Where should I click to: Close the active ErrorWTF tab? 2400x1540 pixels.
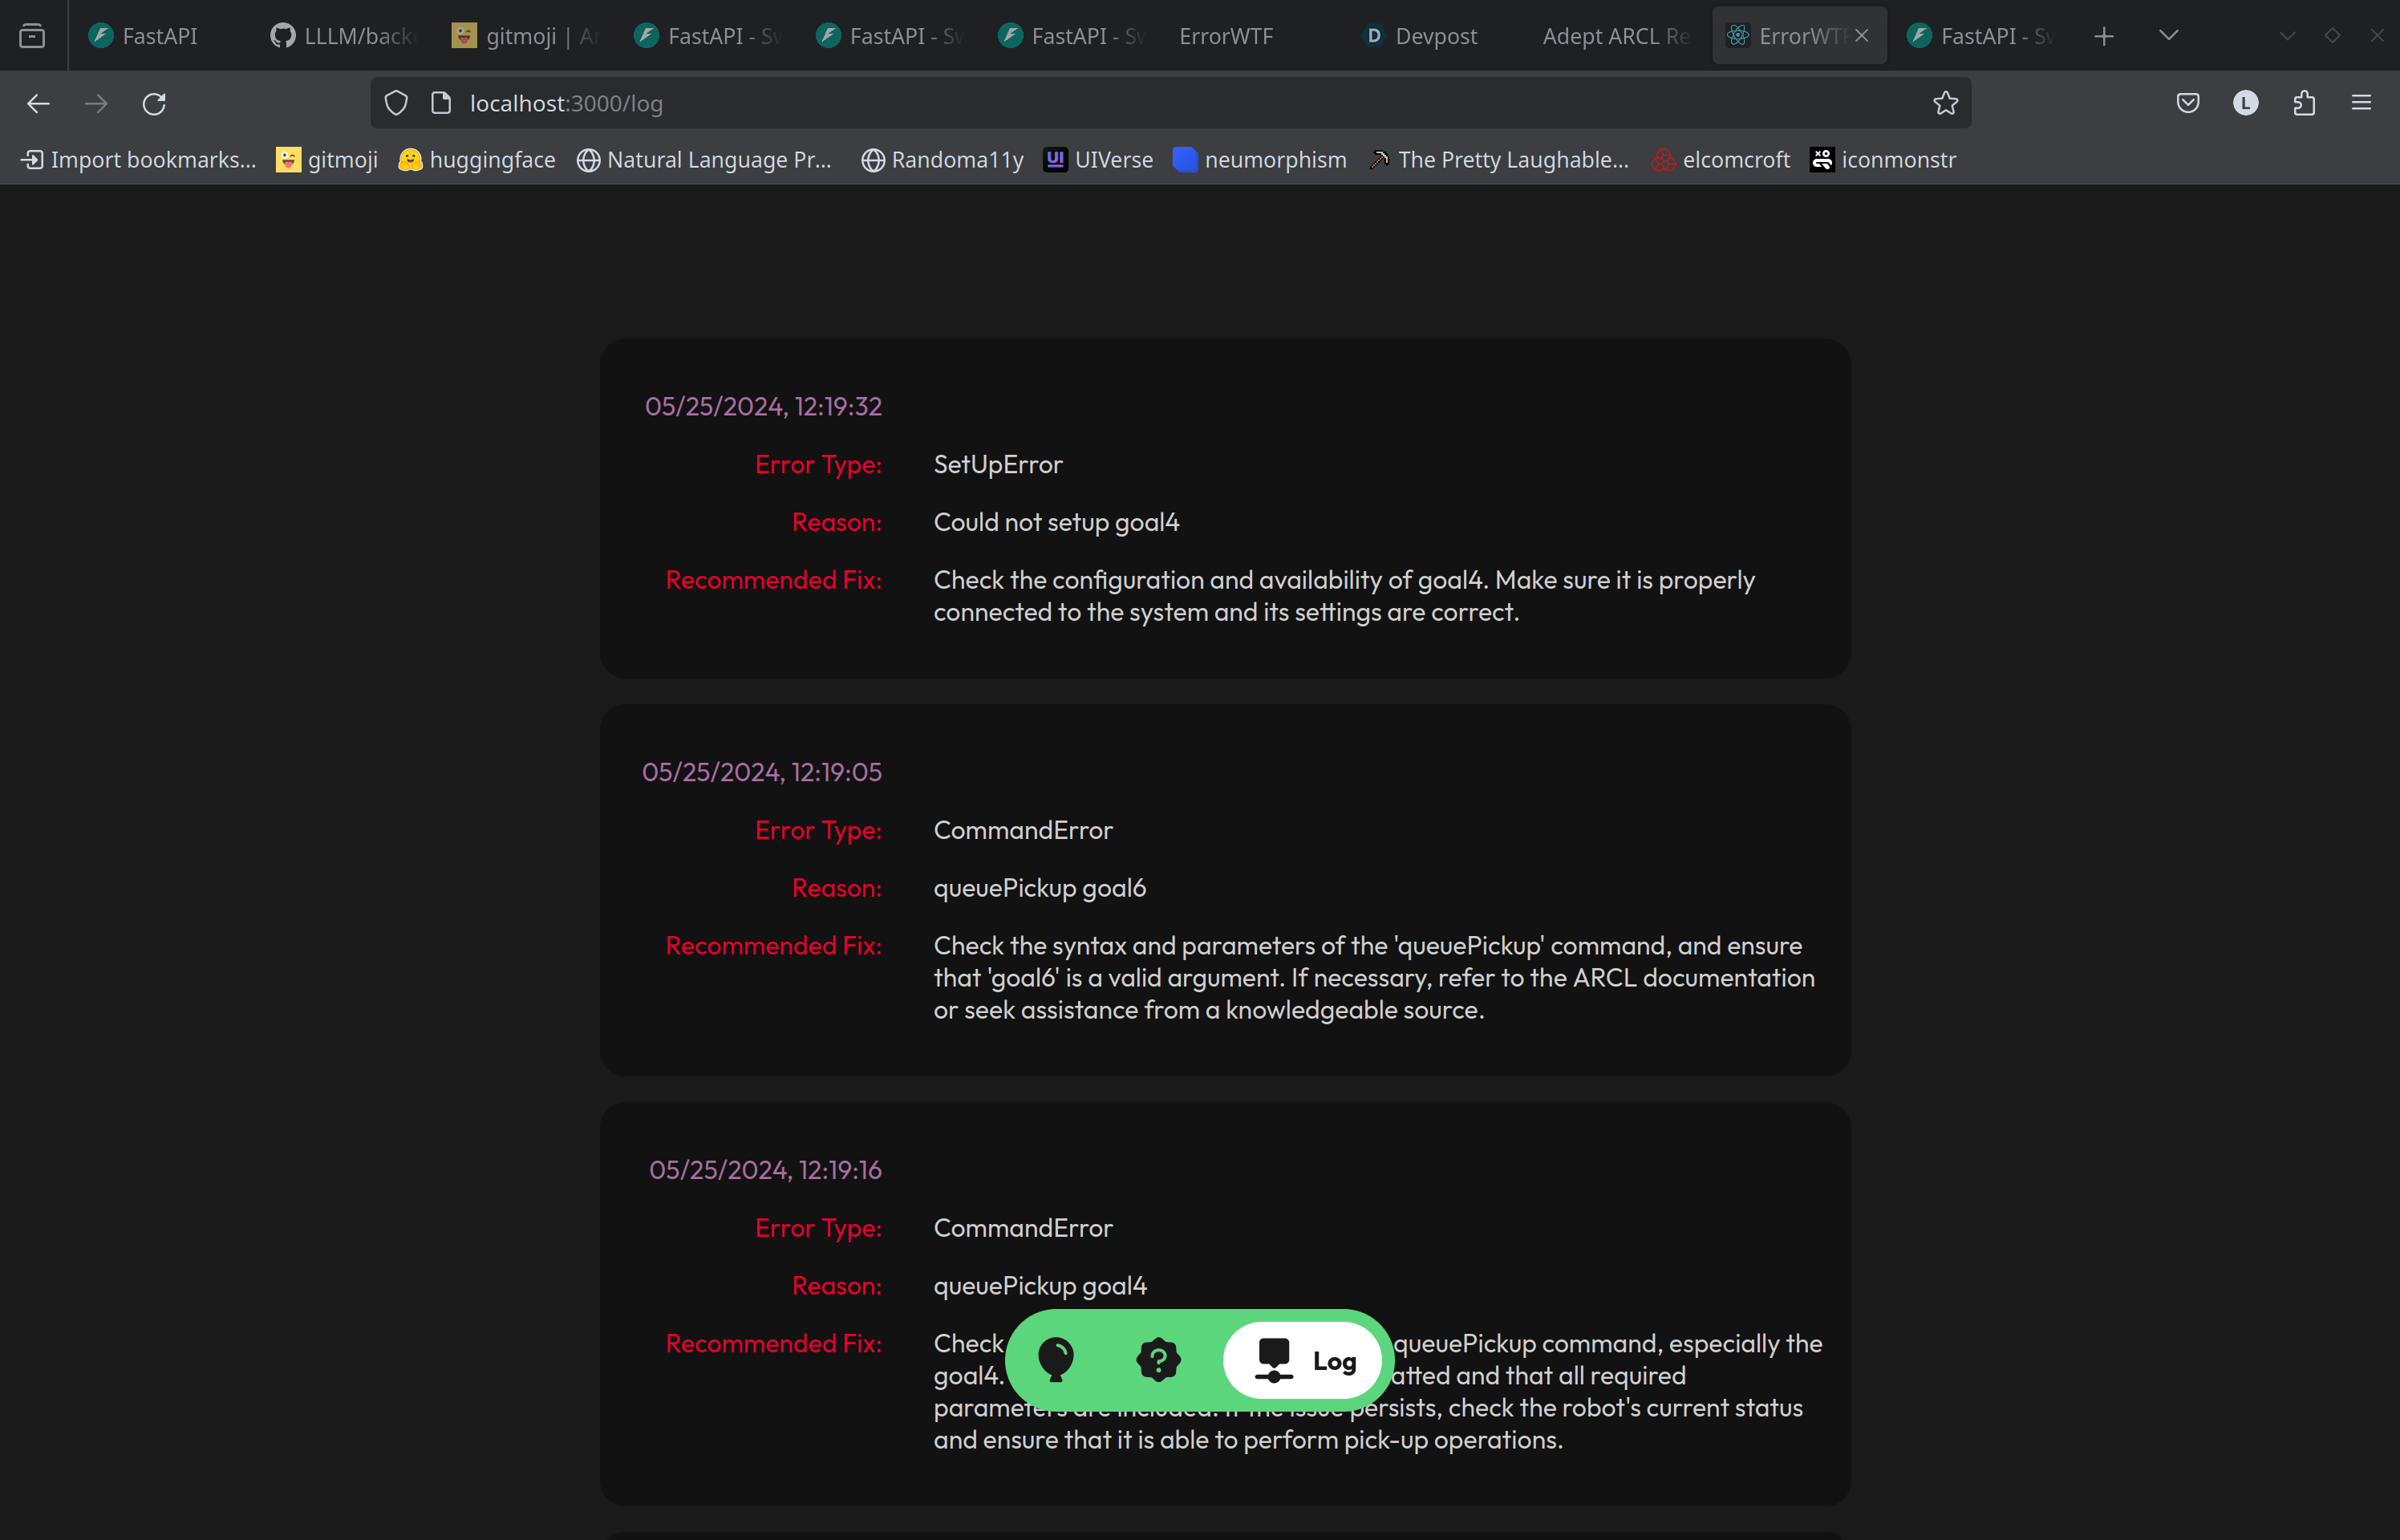[1861, 36]
